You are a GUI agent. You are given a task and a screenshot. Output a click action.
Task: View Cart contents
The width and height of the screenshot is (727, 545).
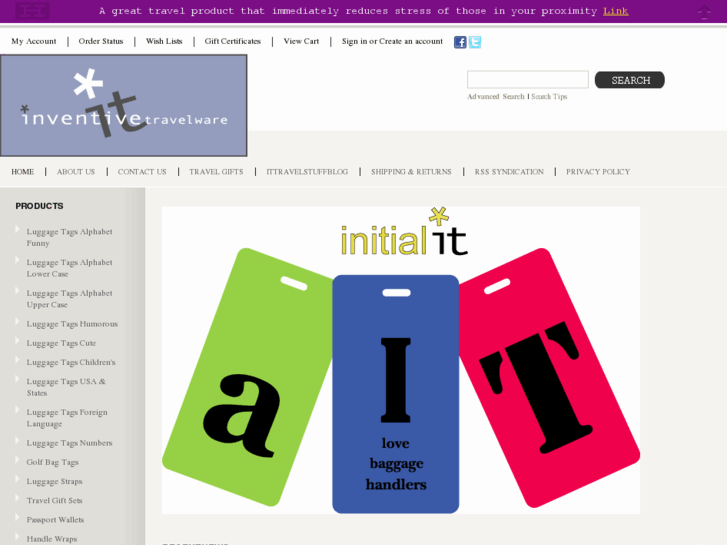(x=301, y=41)
